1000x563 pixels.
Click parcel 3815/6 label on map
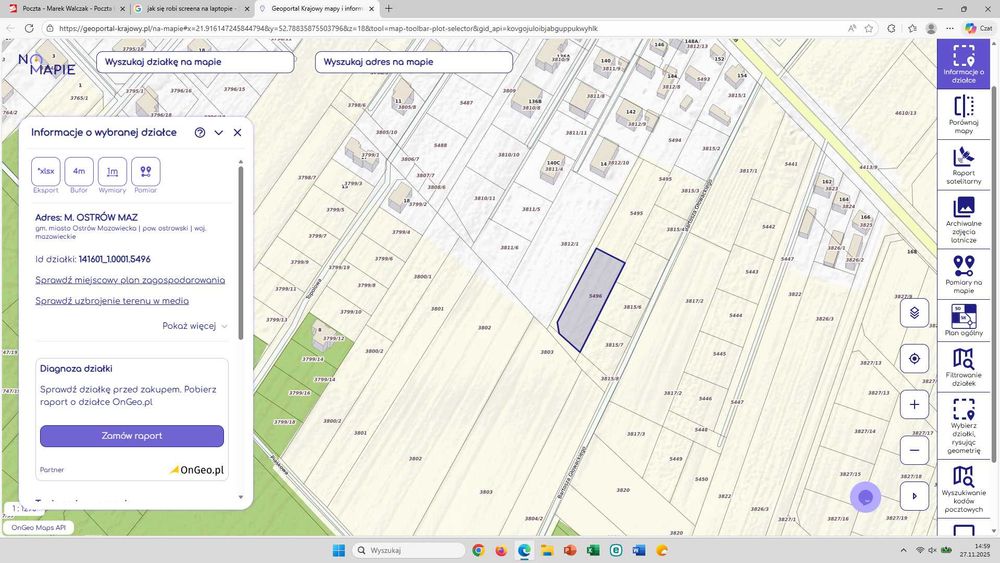point(632,307)
